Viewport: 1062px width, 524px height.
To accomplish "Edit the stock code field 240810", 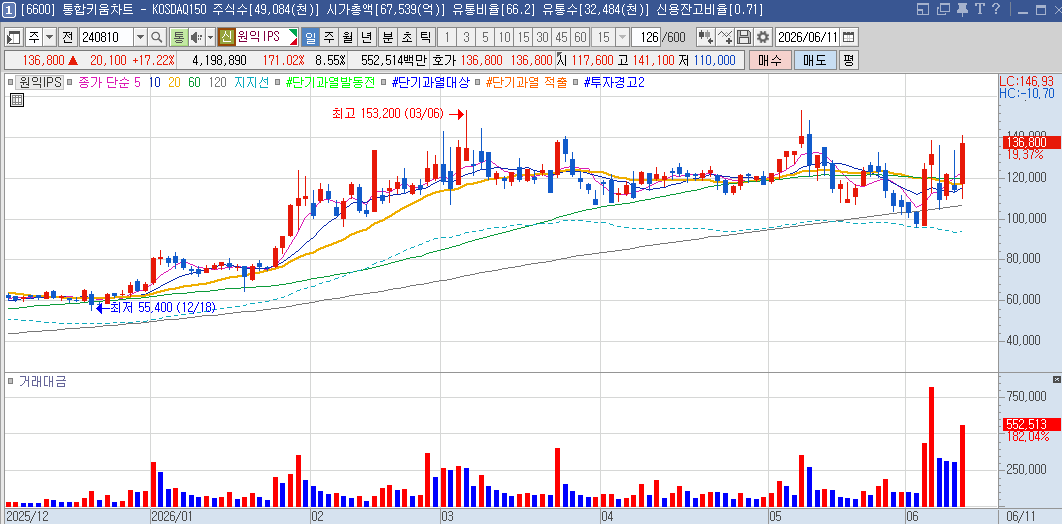I will (106, 37).
